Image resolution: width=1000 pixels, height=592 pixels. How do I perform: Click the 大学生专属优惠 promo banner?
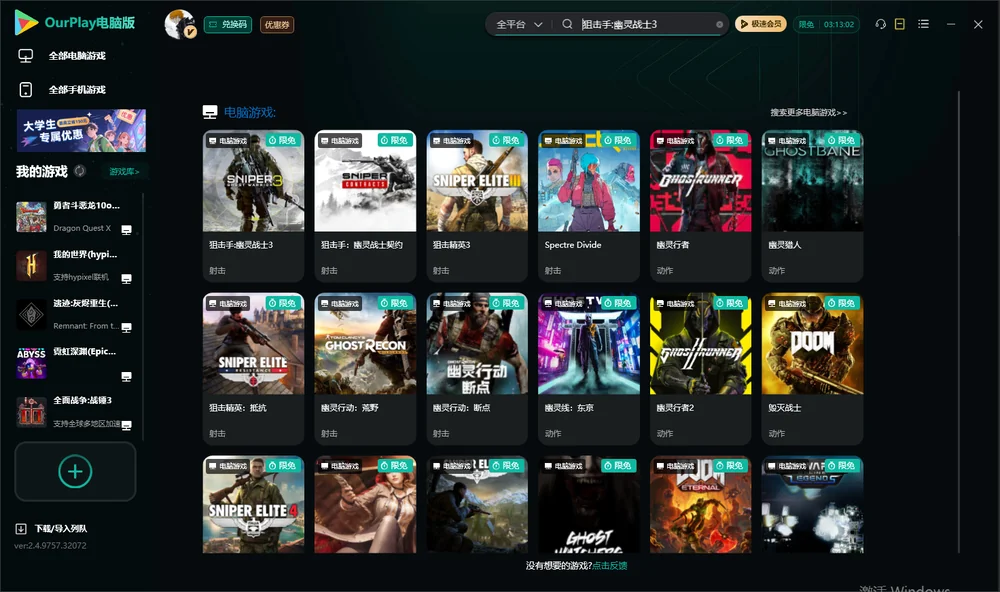click(82, 131)
